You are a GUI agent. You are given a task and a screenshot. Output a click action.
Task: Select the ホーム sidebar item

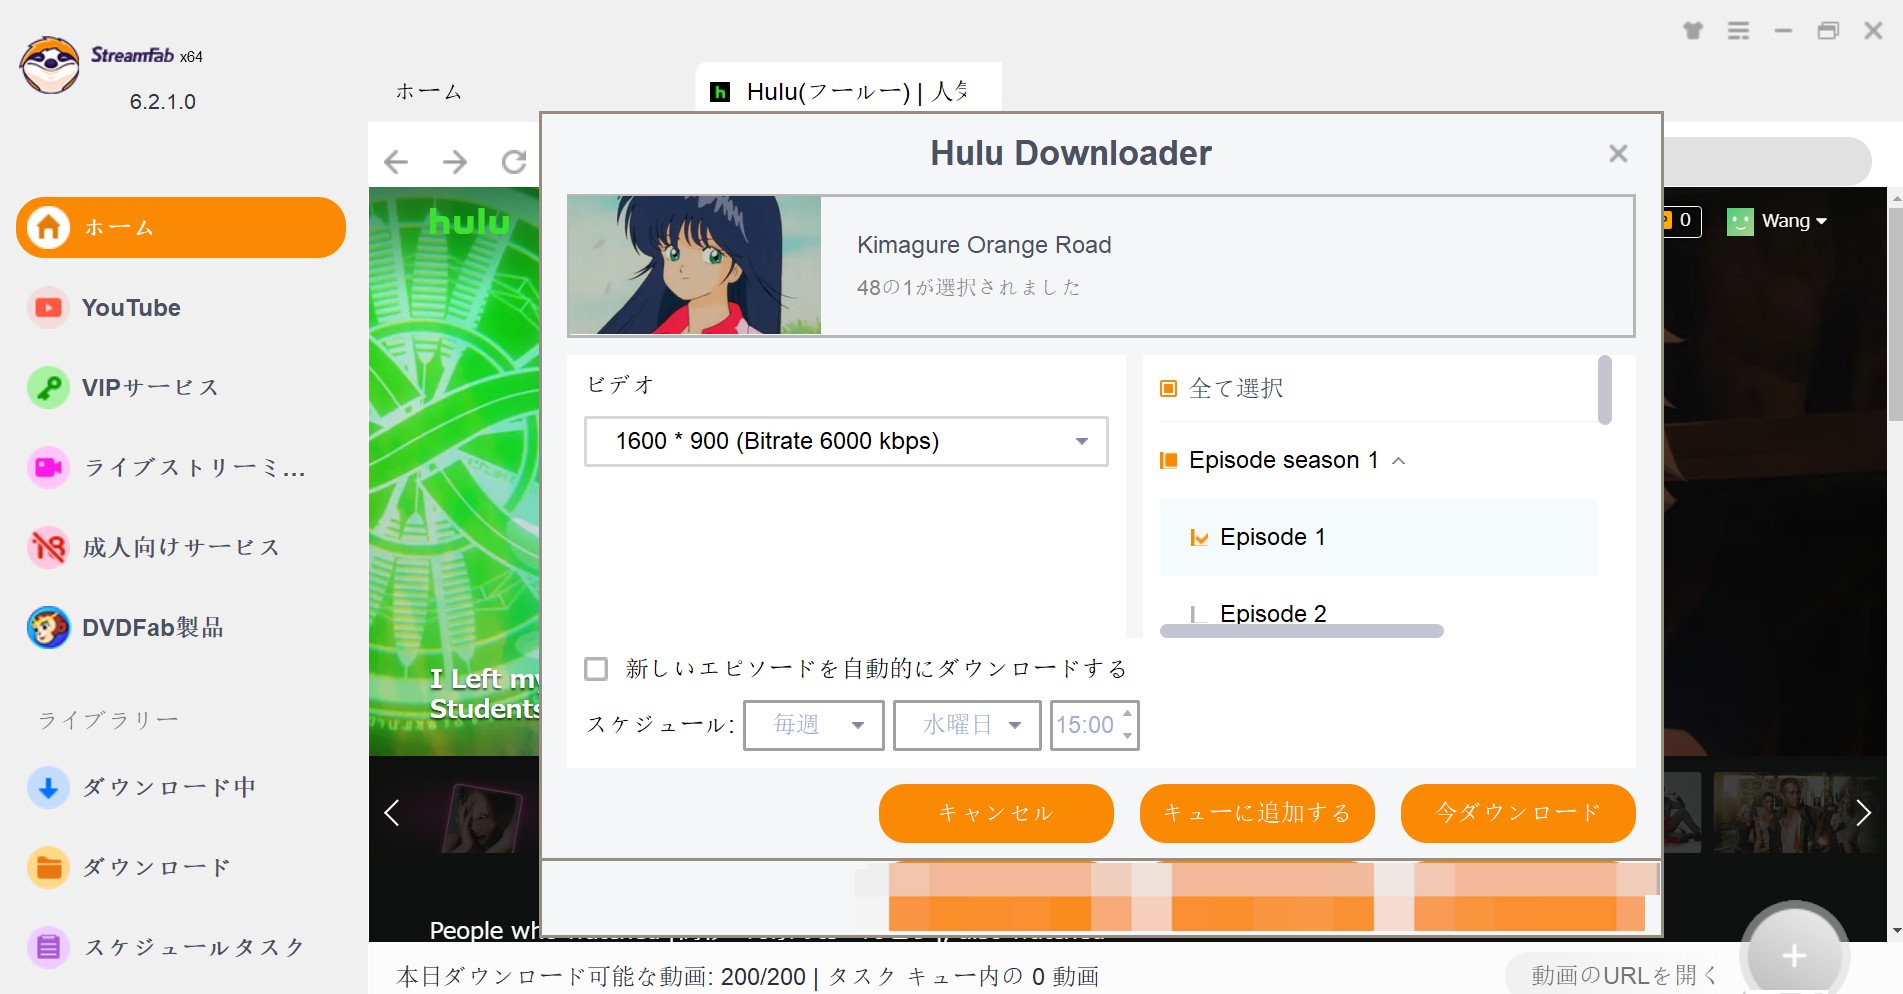pos(181,227)
